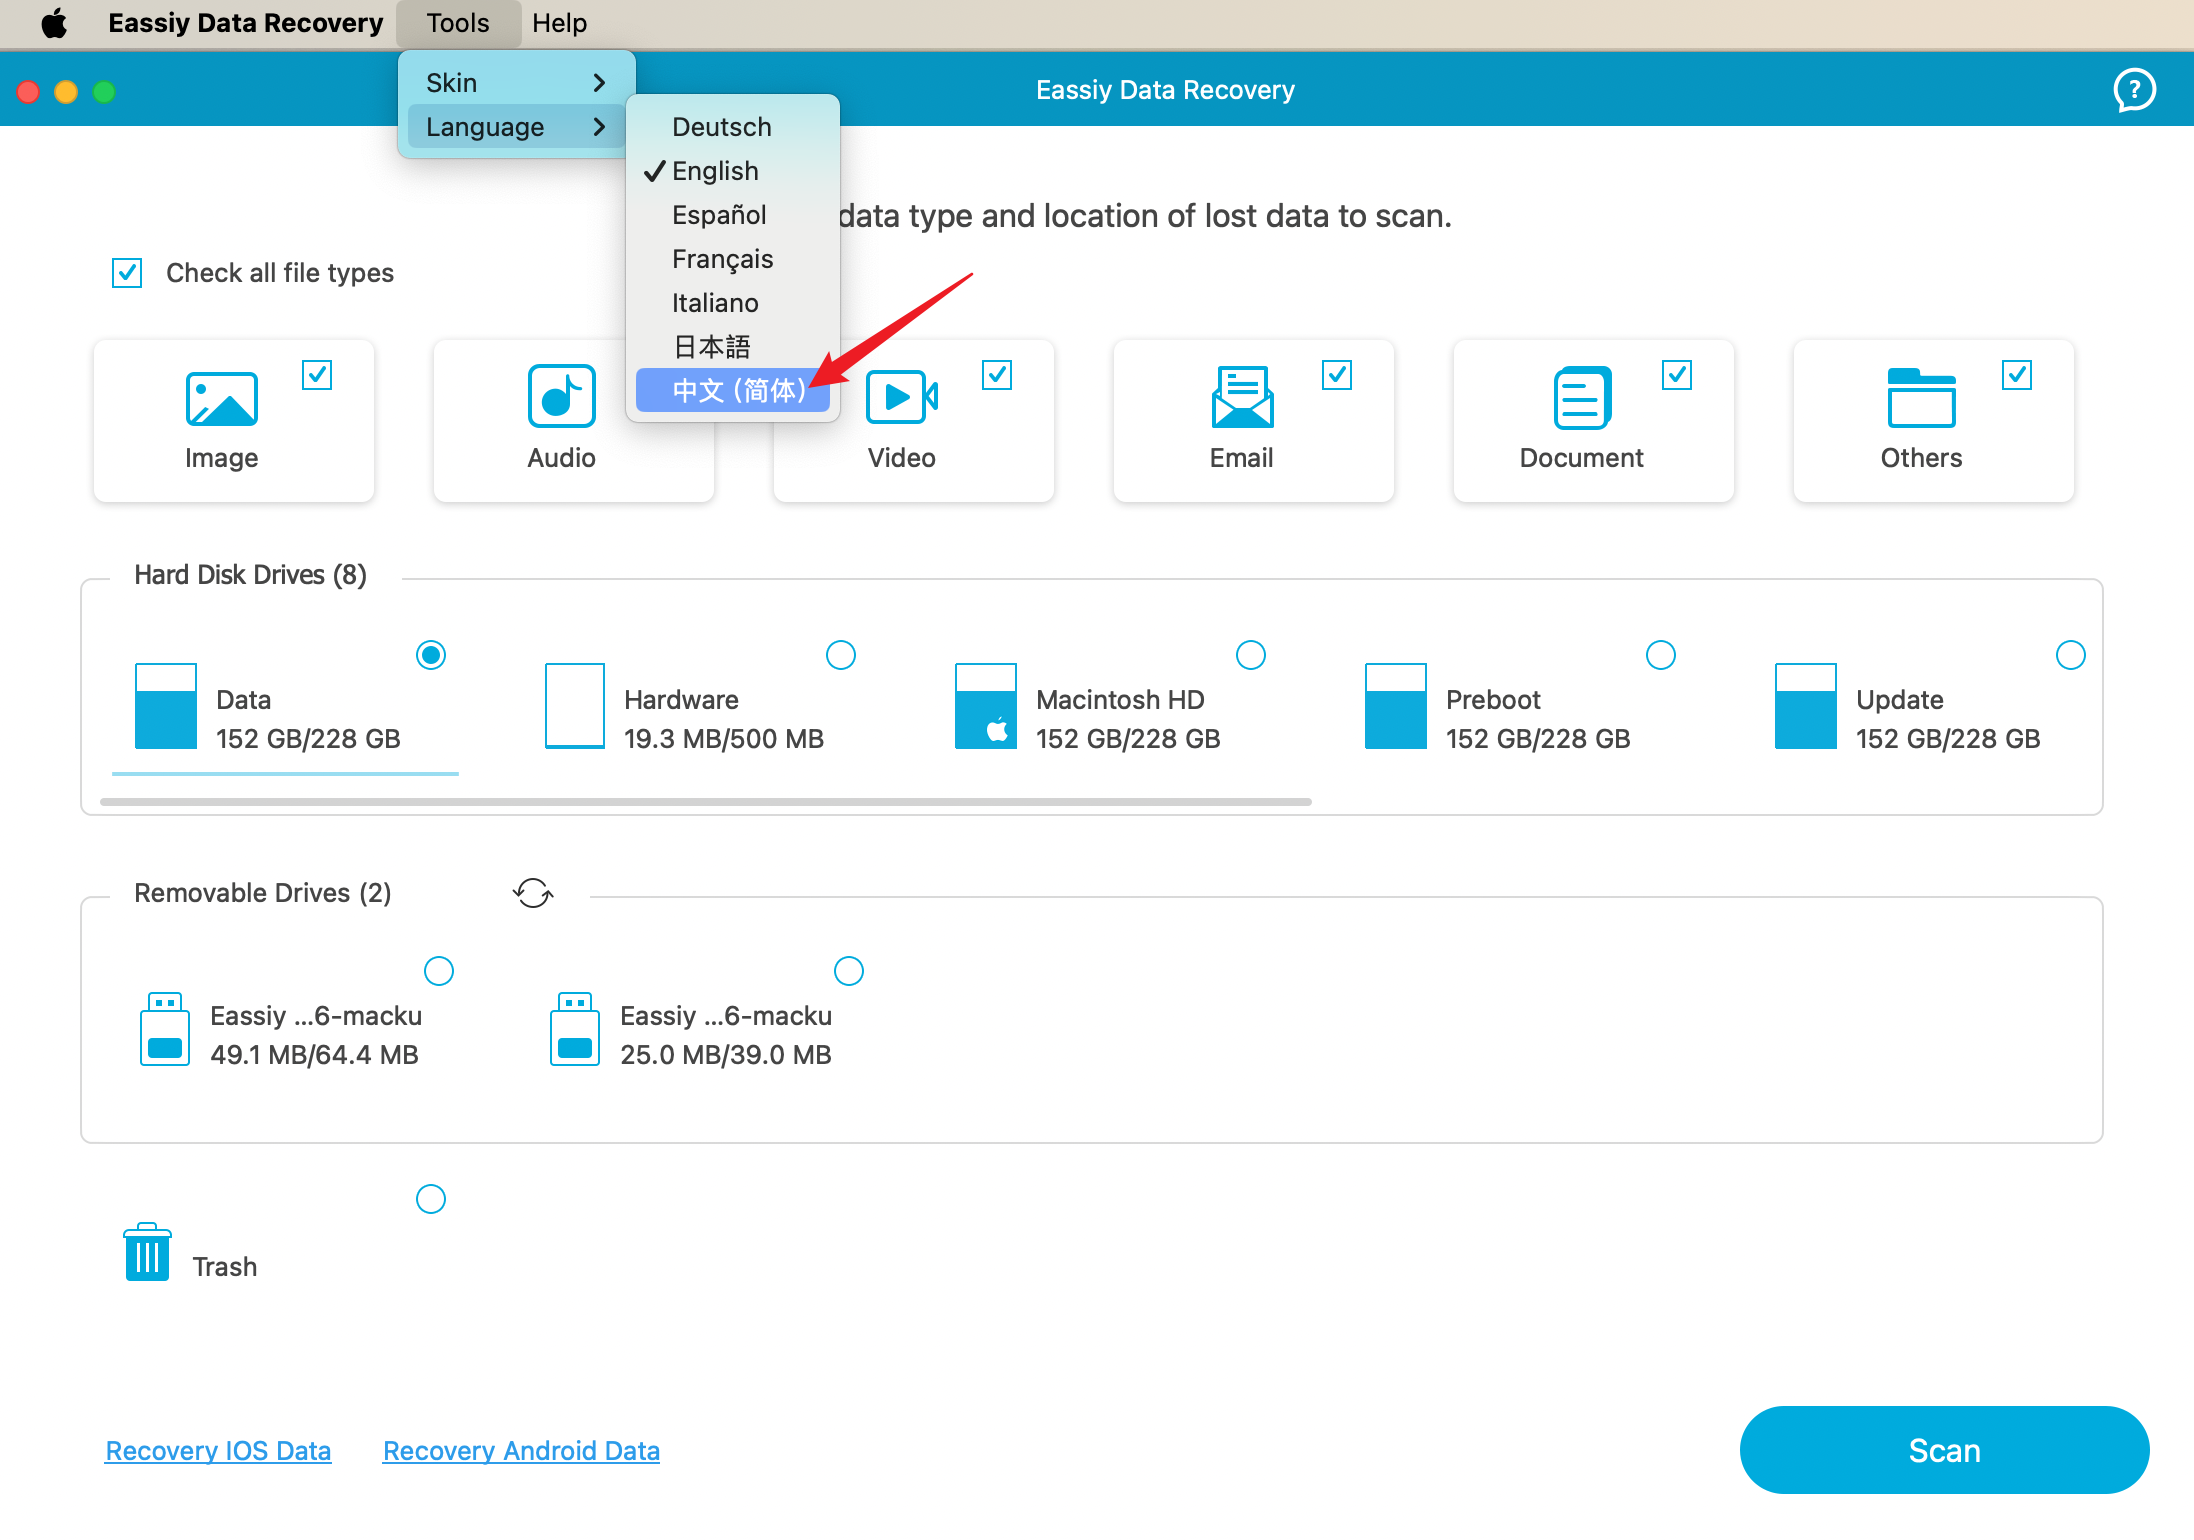Viewport: 2194px width, 1540px height.
Task: Click the Trash bin icon
Action: (147, 1251)
